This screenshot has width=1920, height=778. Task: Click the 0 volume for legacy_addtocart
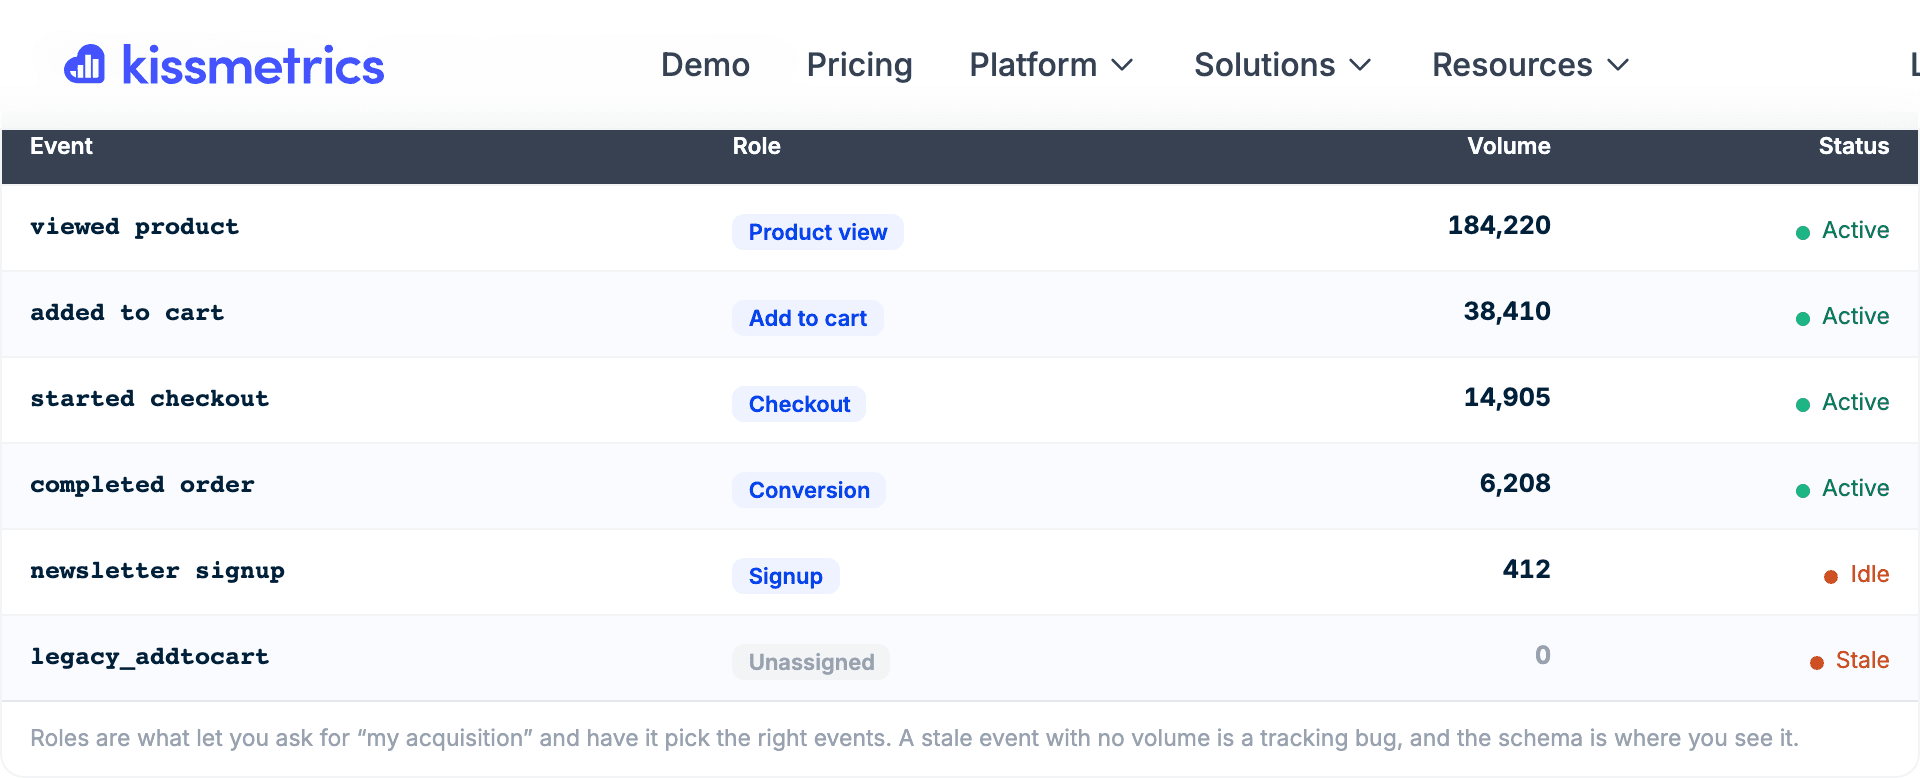pos(1543,656)
